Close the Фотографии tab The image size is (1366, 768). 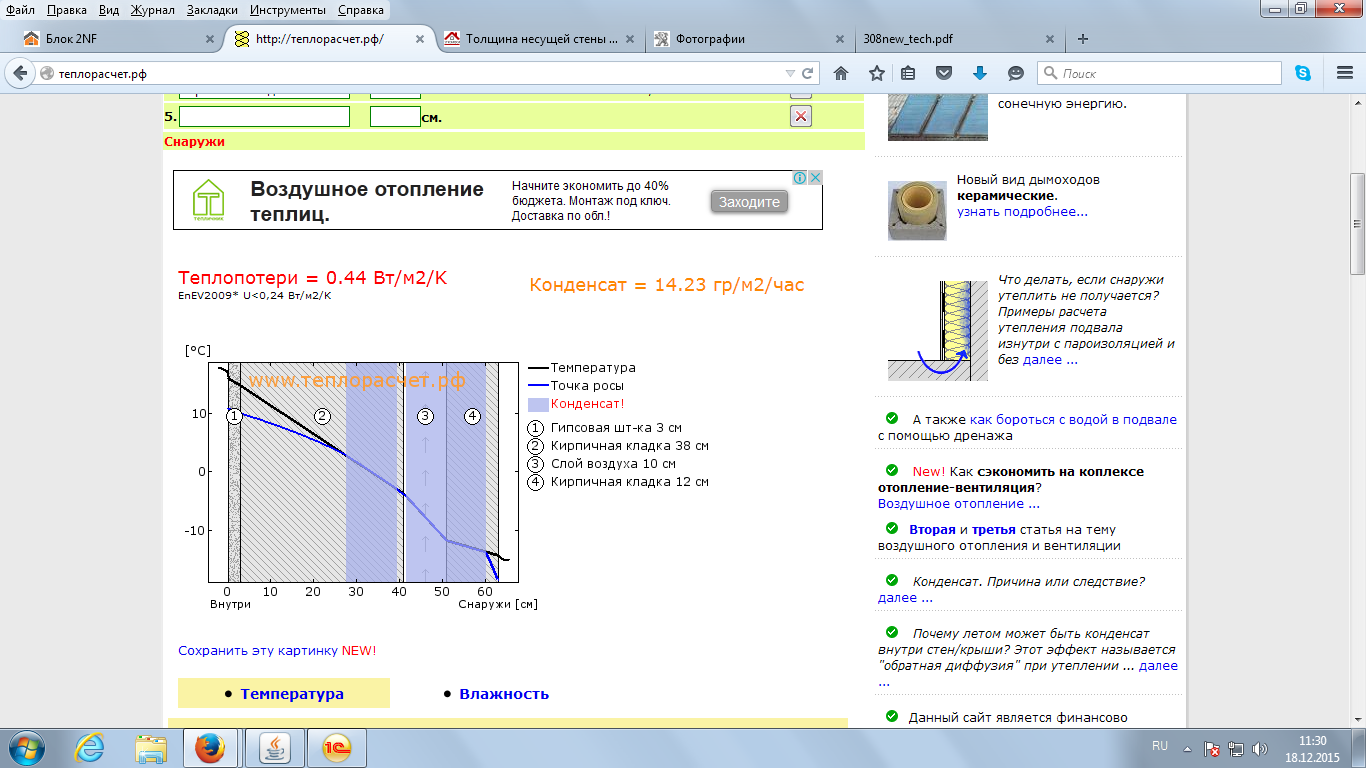click(841, 39)
